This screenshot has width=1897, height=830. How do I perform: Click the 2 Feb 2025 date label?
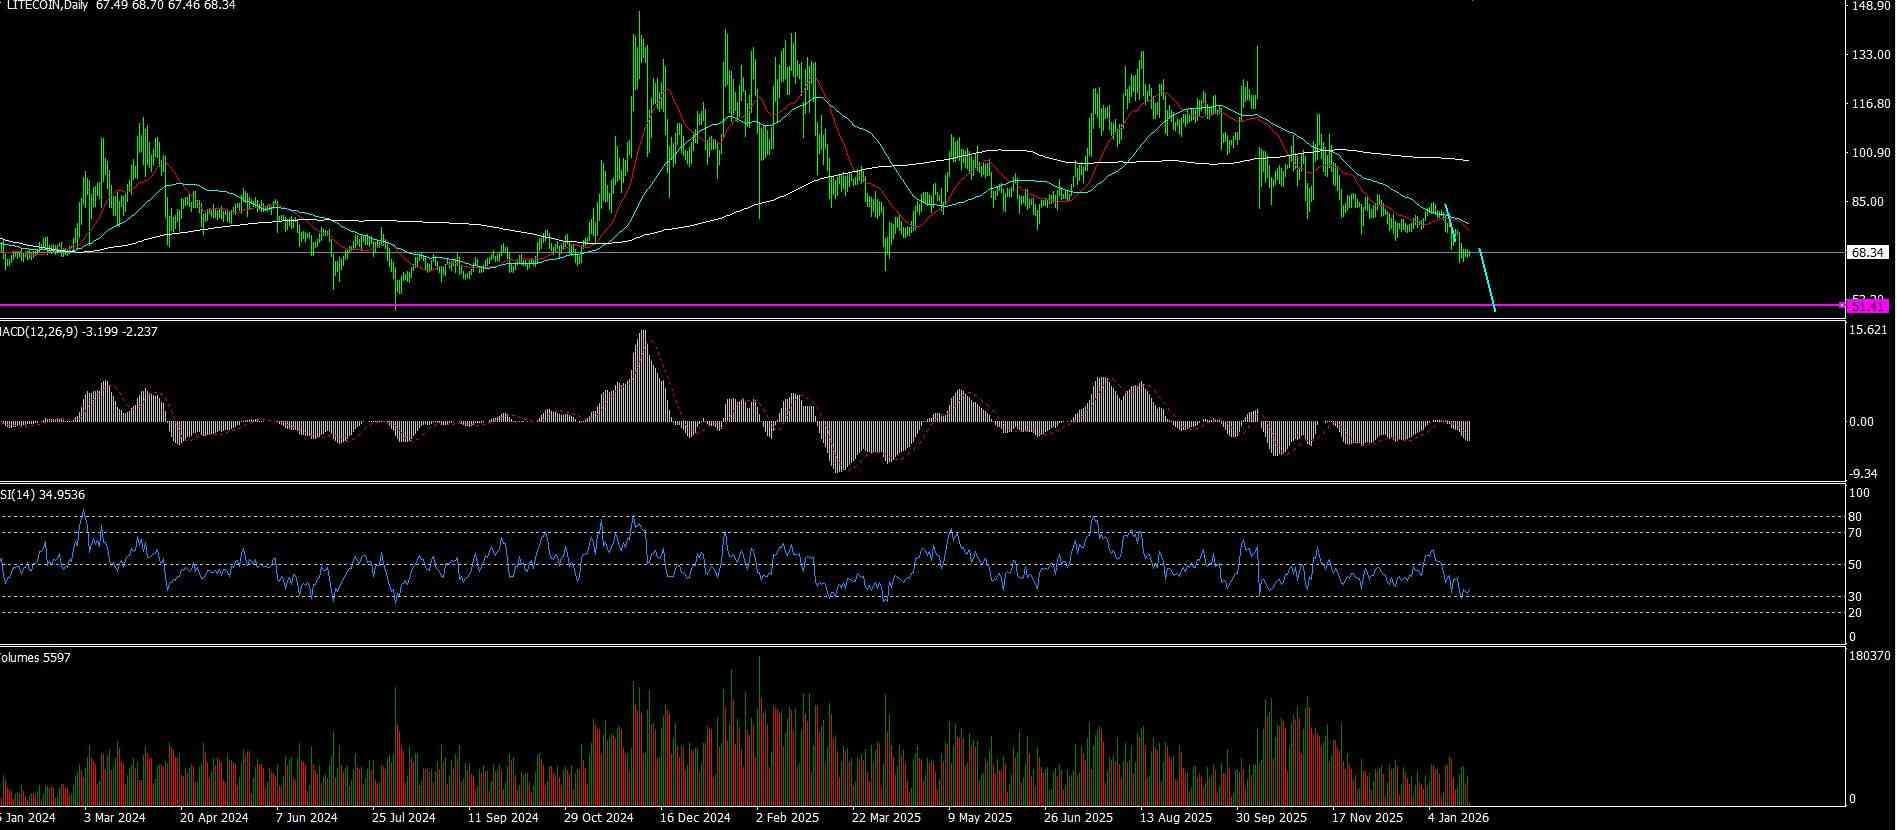(x=788, y=818)
